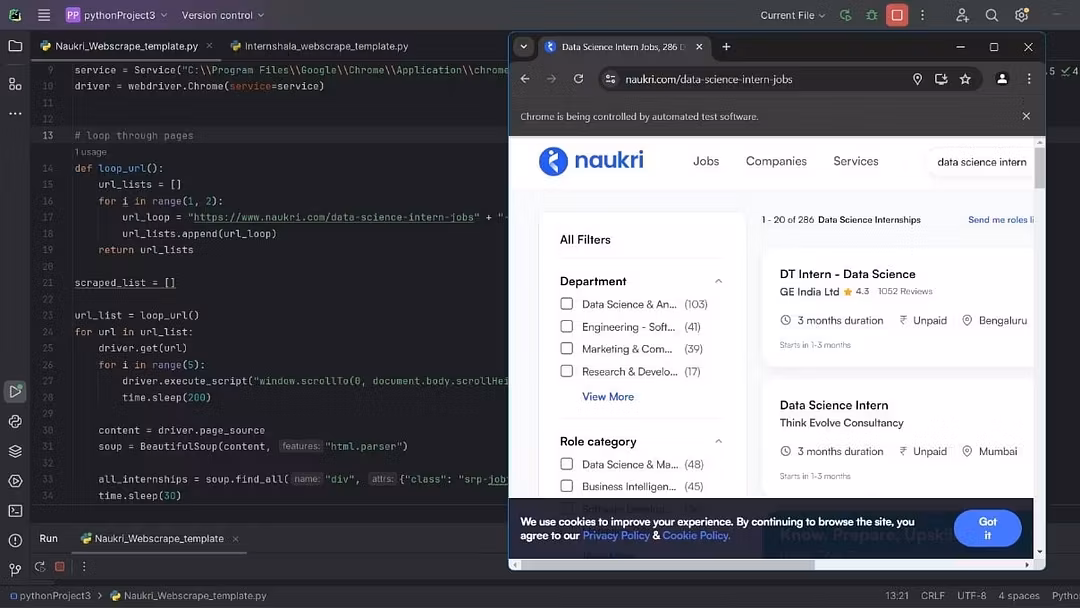The image size is (1080, 608).
Task: Open the Current File run configuration dropdown
Action: click(792, 15)
